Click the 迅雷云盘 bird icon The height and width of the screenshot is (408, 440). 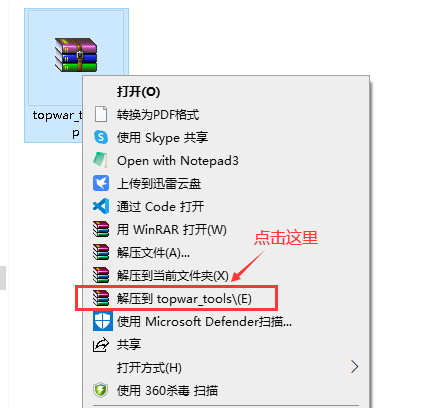101,183
